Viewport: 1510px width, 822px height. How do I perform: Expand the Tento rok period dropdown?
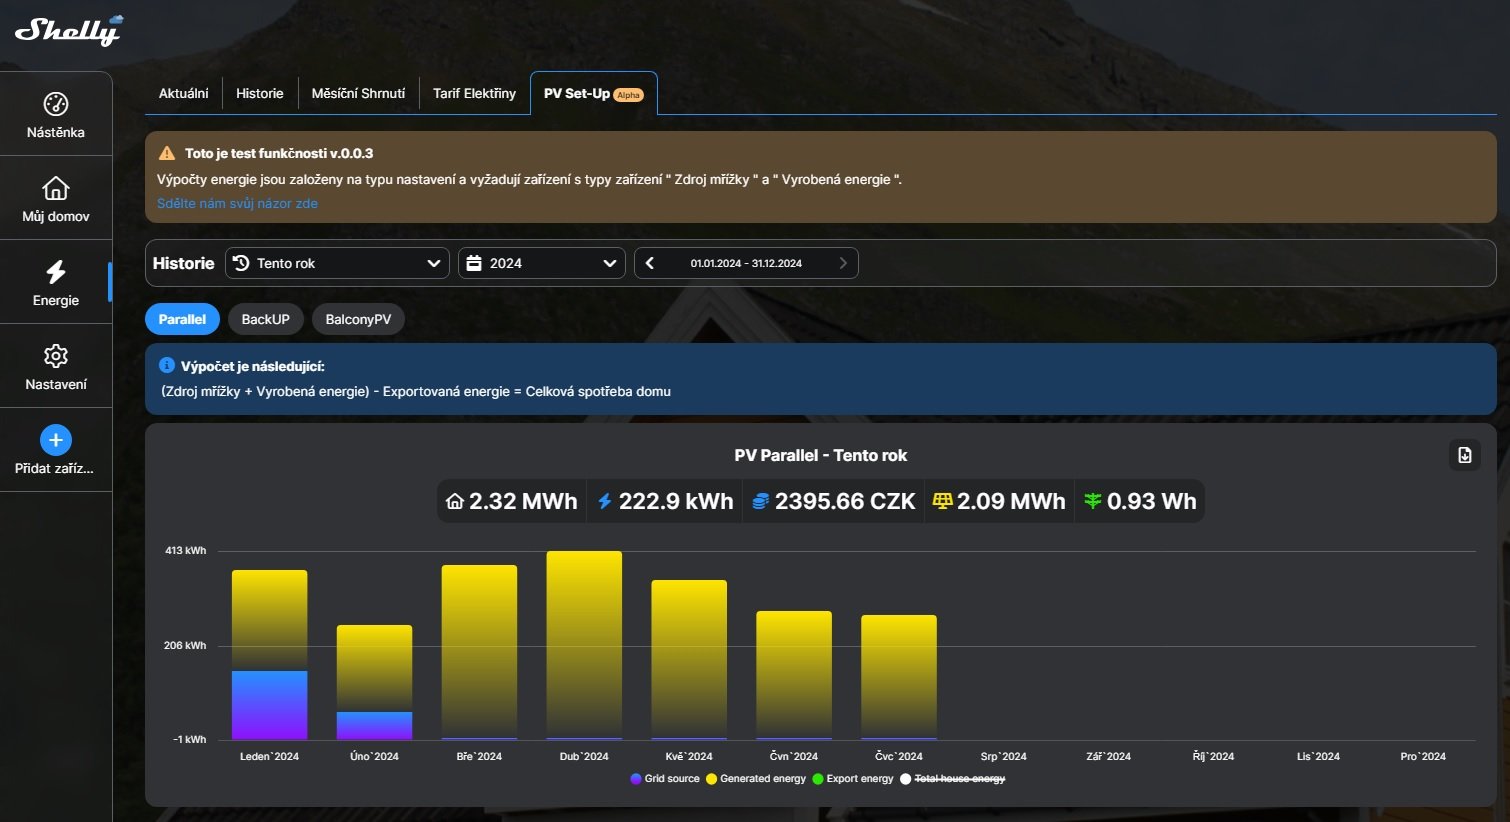(336, 263)
